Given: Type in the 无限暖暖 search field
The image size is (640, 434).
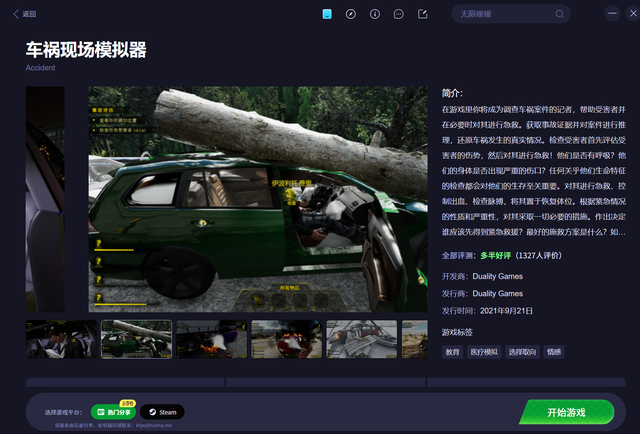Looking at the screenshot, I should point(495,14).
